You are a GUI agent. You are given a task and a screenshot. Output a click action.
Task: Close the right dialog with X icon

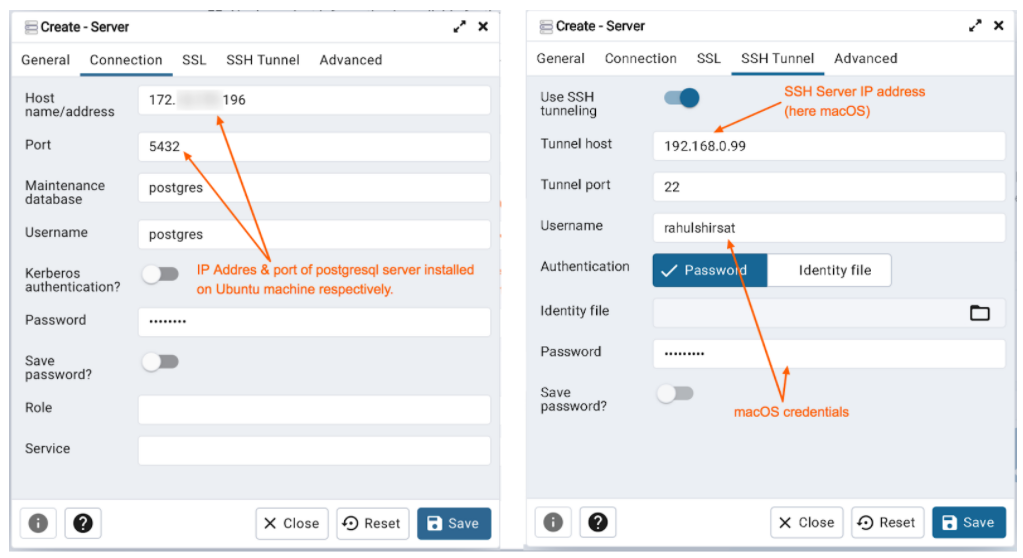pos(998,26)
